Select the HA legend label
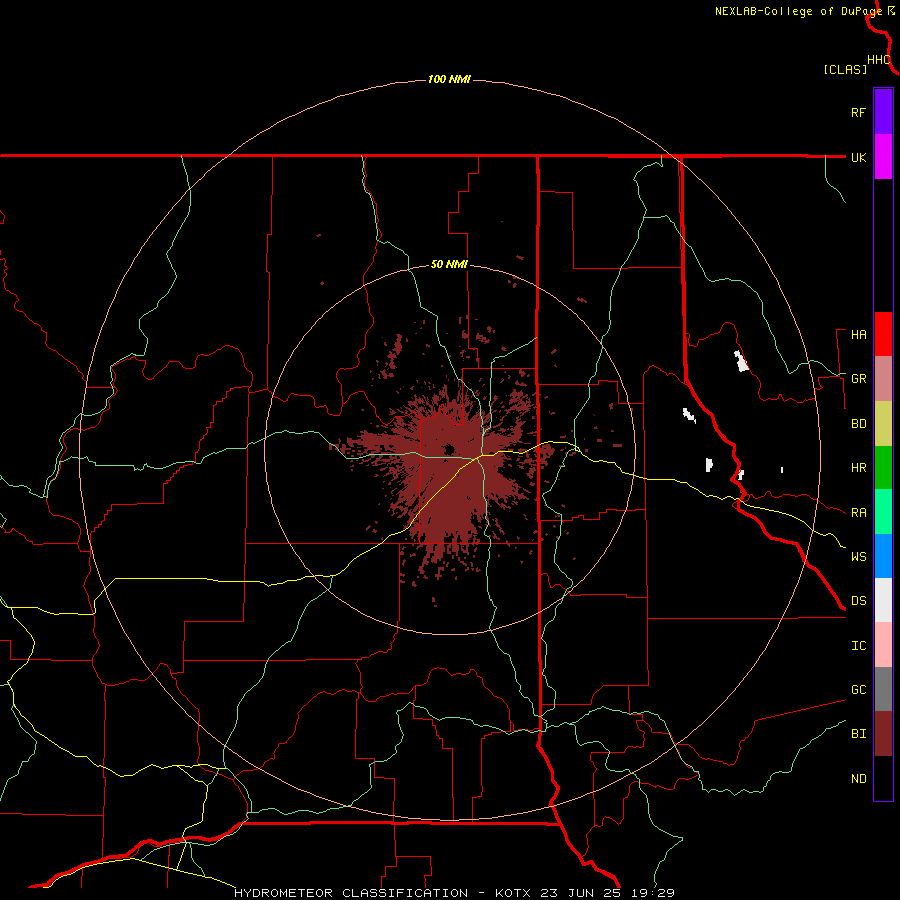Viewport: 900px width, 900px height. [858, 335]
